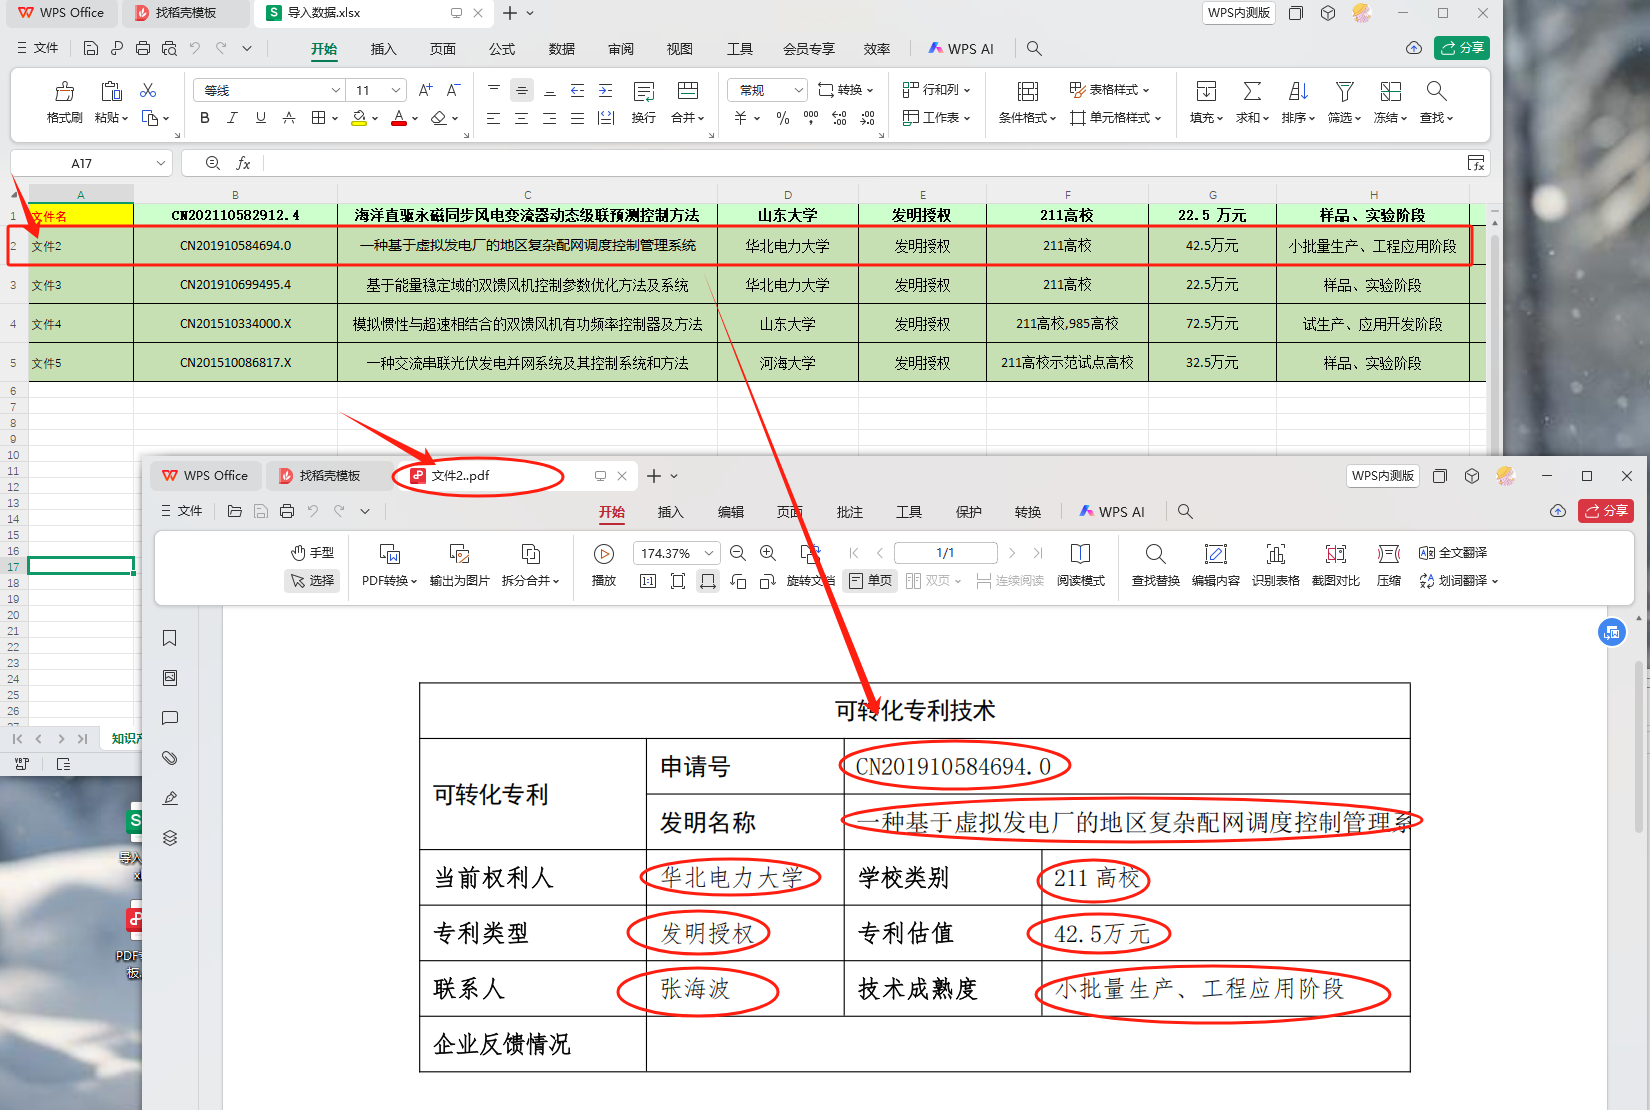Click the AutoSum (求和) icon
This screenshot has height=1110, width=1650.
pos(1251,93)
